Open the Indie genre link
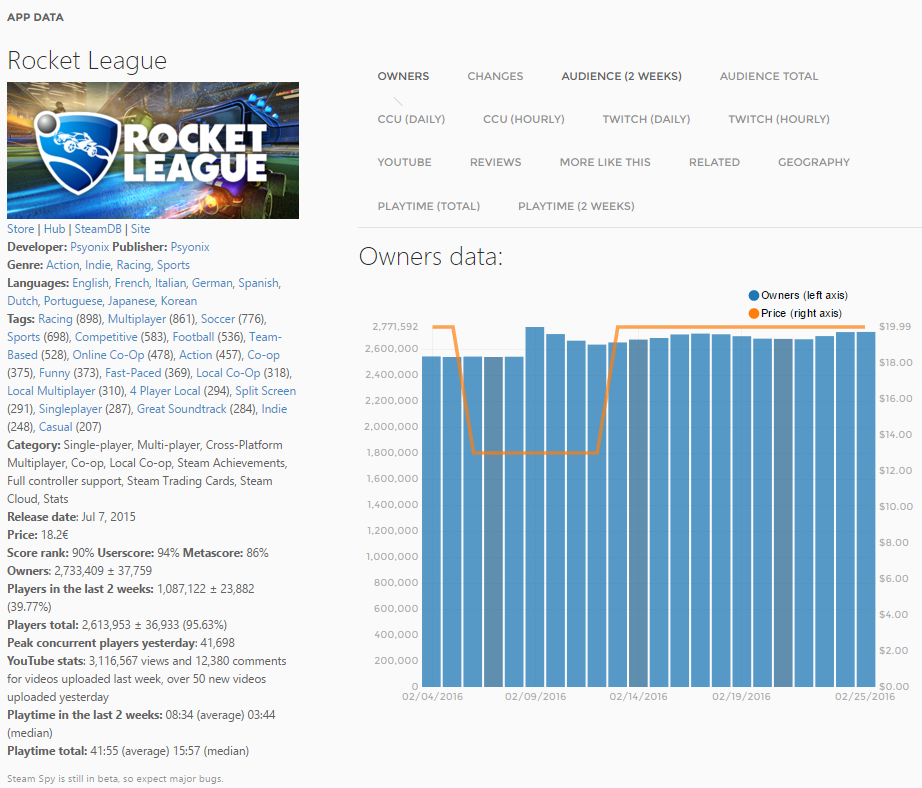 point(98,265)
